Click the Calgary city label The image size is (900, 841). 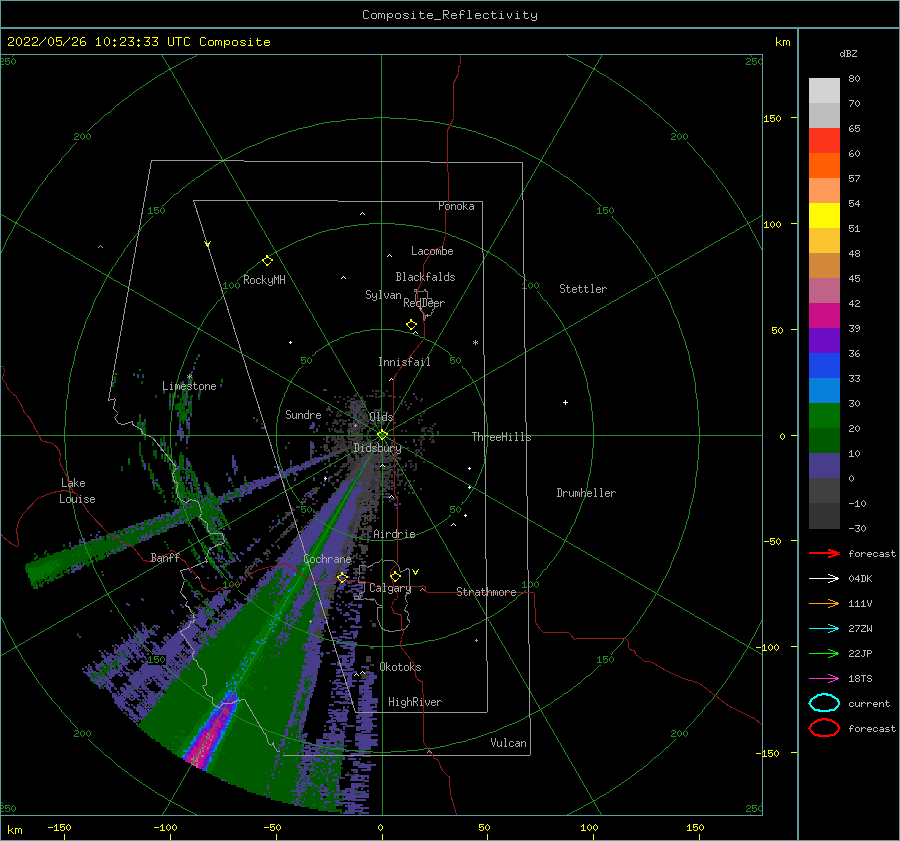[x=390, y=588]
